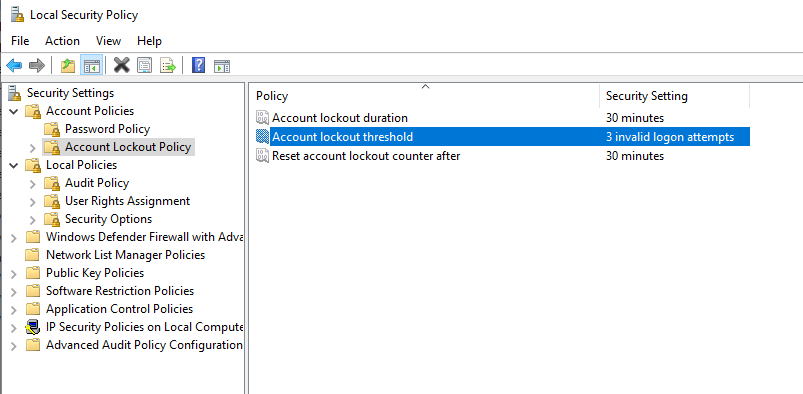Select the Local Policies tree item

(x=81, y=165)
